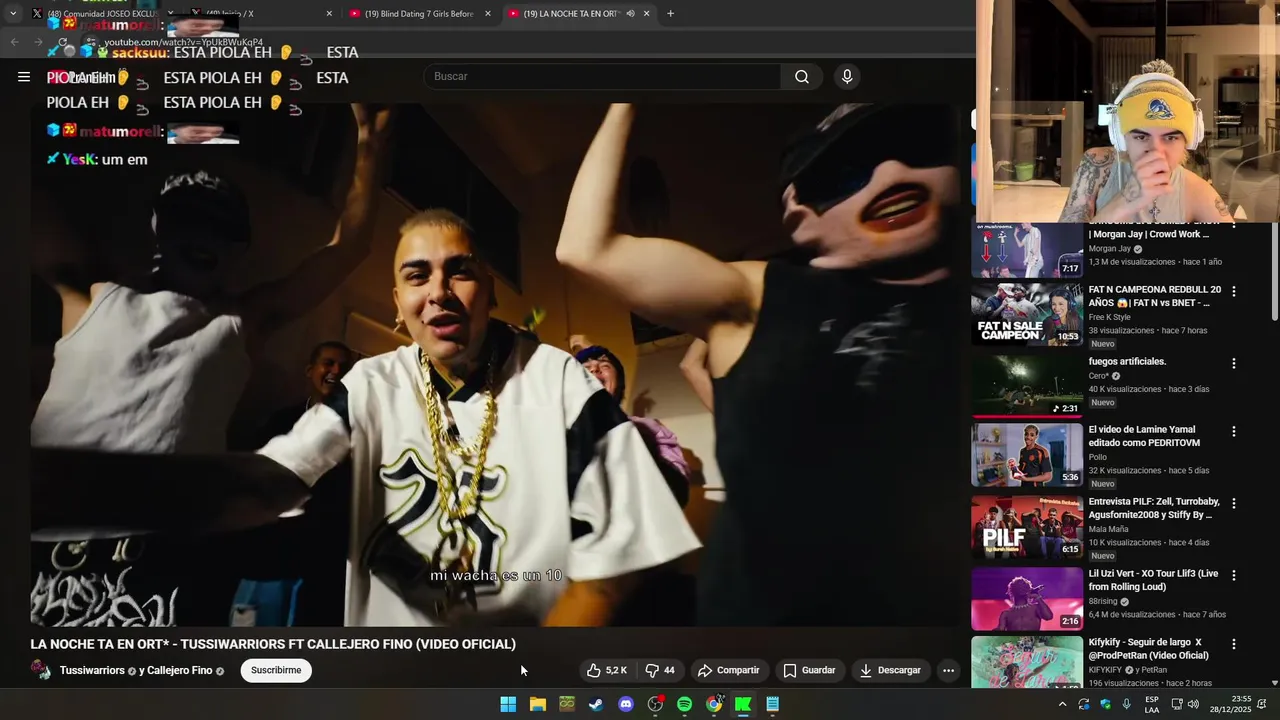Open Kick app from the taskbar

coord(743,704)
